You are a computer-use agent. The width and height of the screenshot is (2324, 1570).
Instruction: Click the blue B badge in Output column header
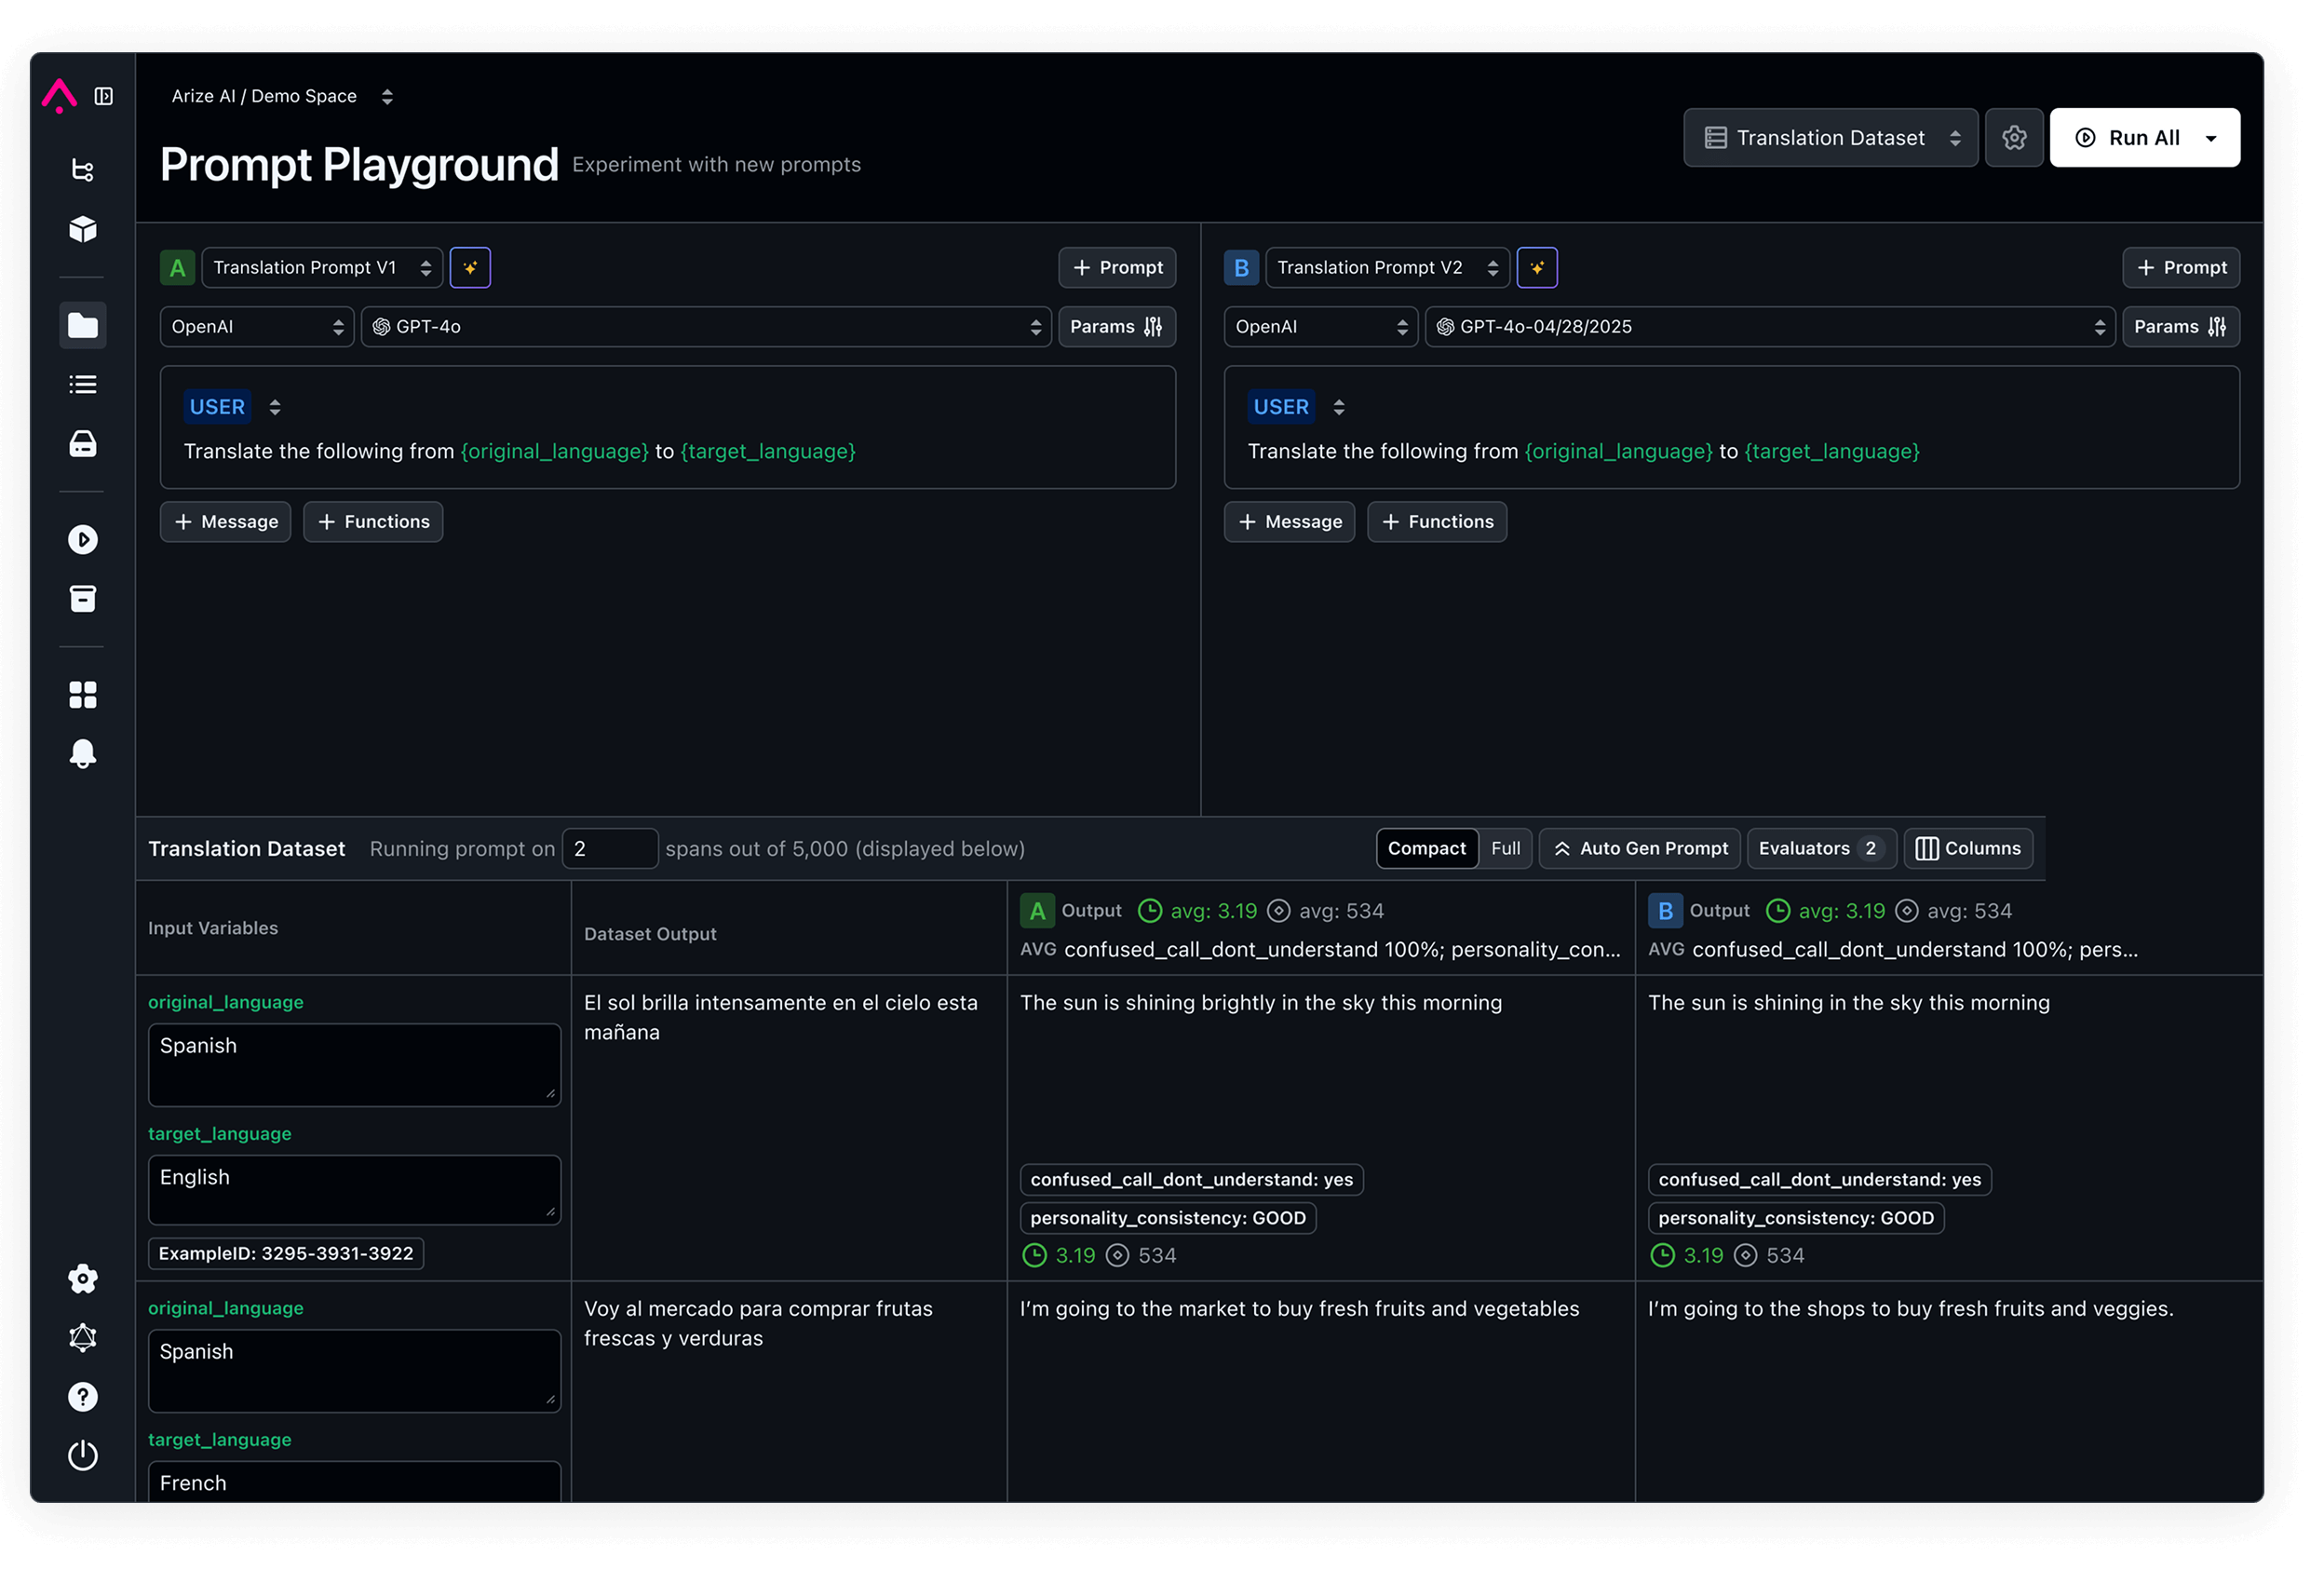tap(1665, 911)
